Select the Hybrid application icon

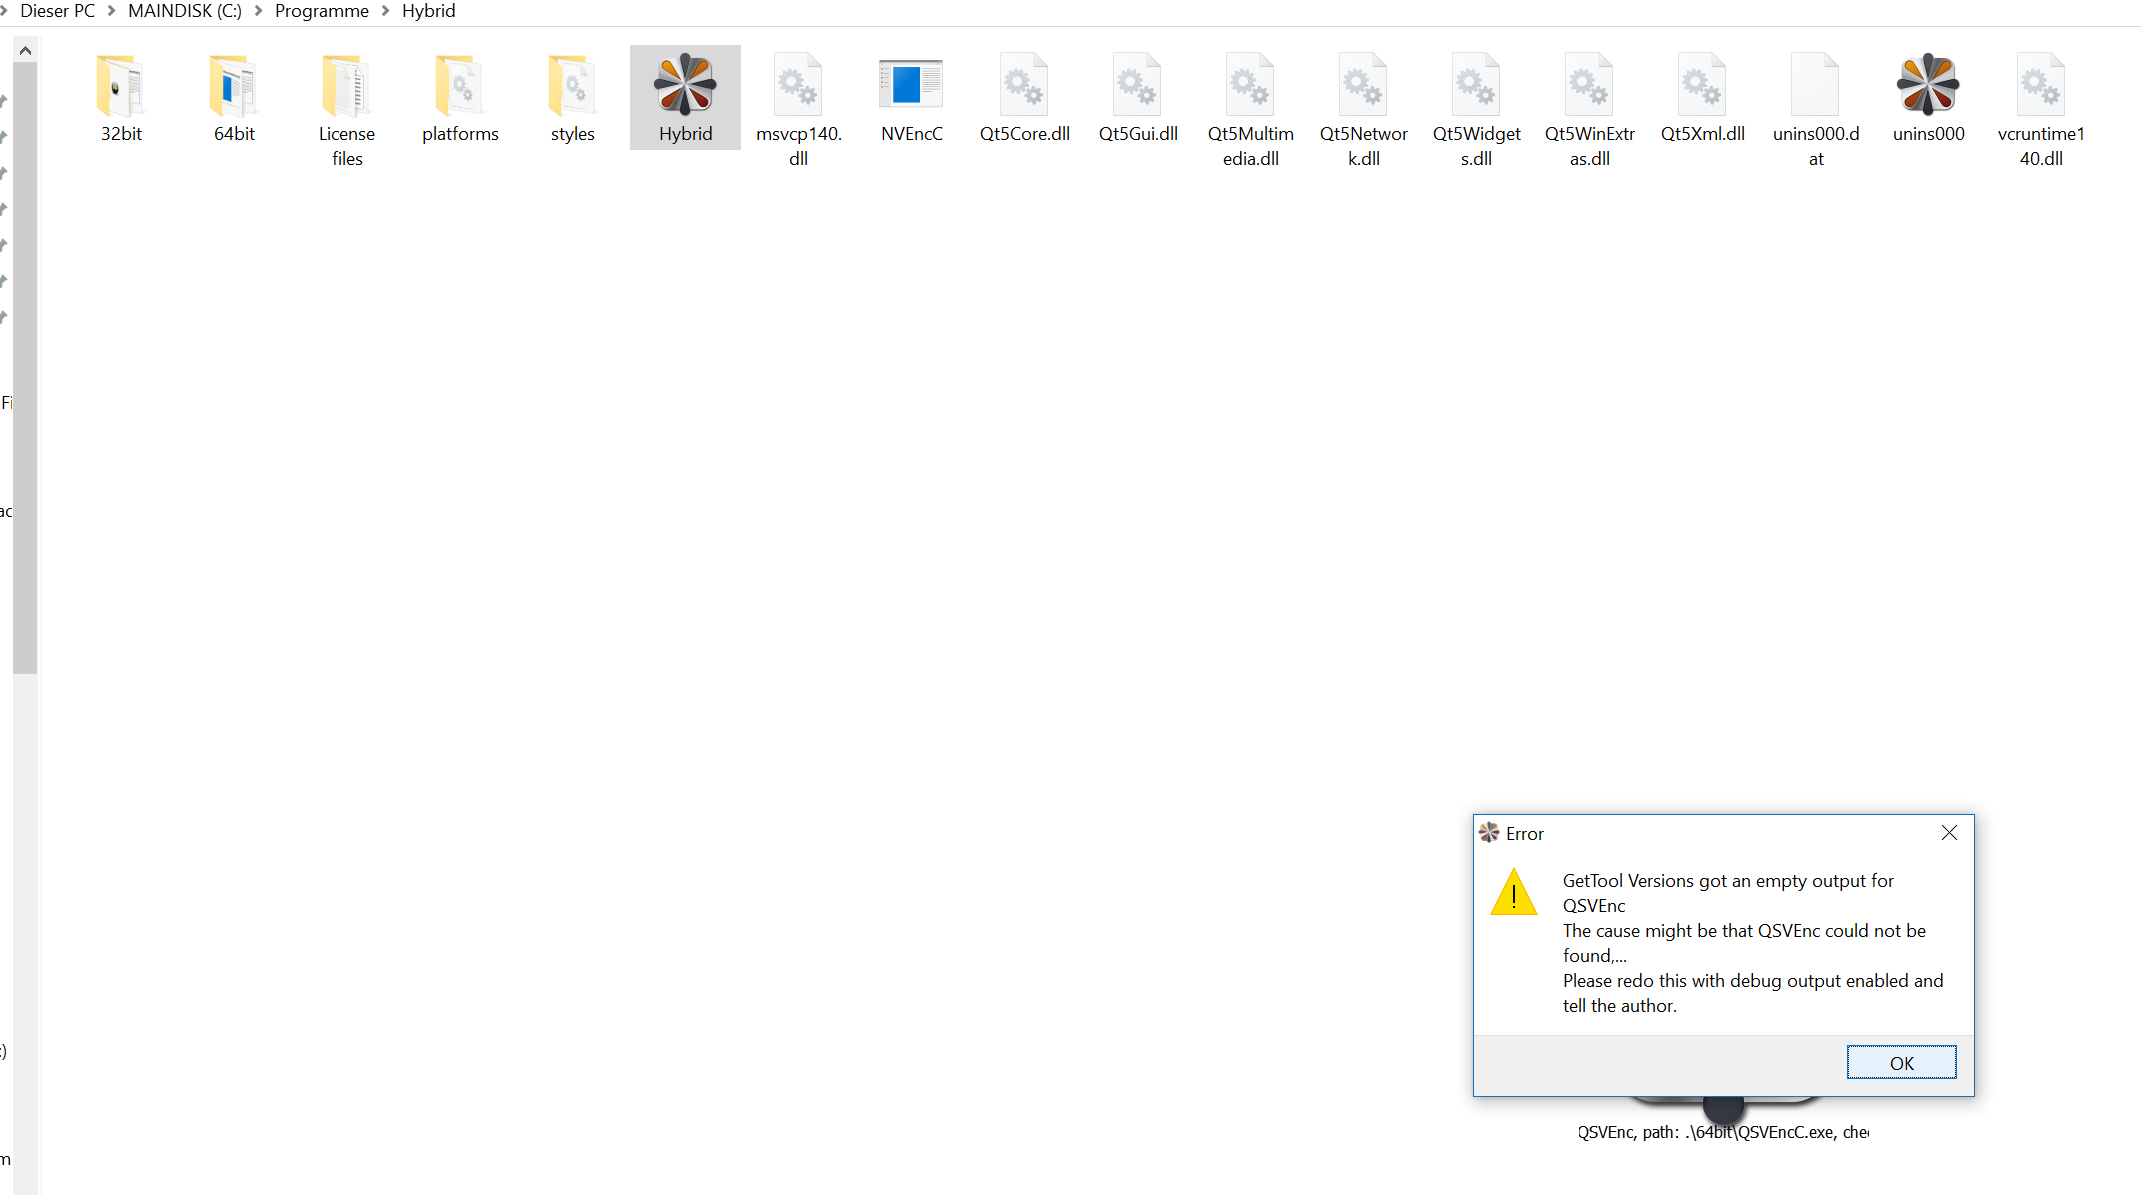coord(685,86)
